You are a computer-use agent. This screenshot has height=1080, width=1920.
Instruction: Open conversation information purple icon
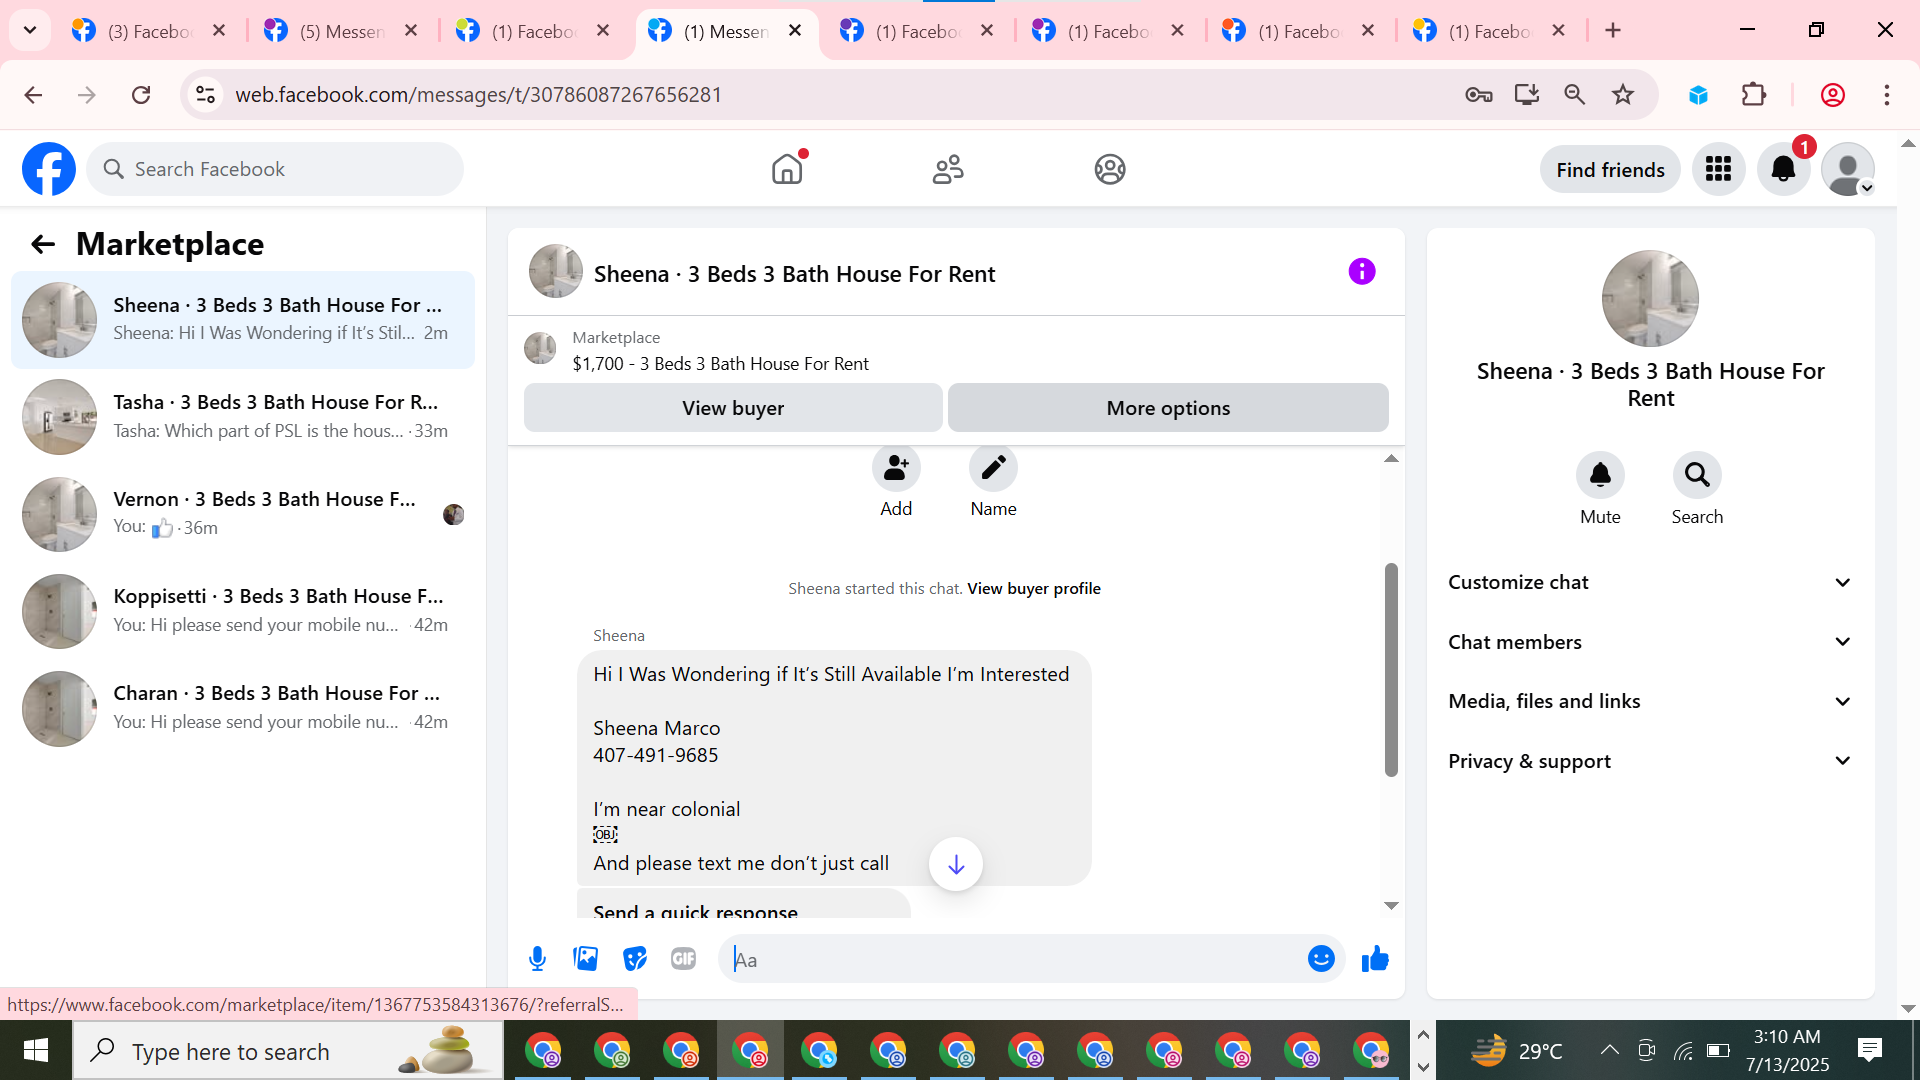coord(1361,272)
